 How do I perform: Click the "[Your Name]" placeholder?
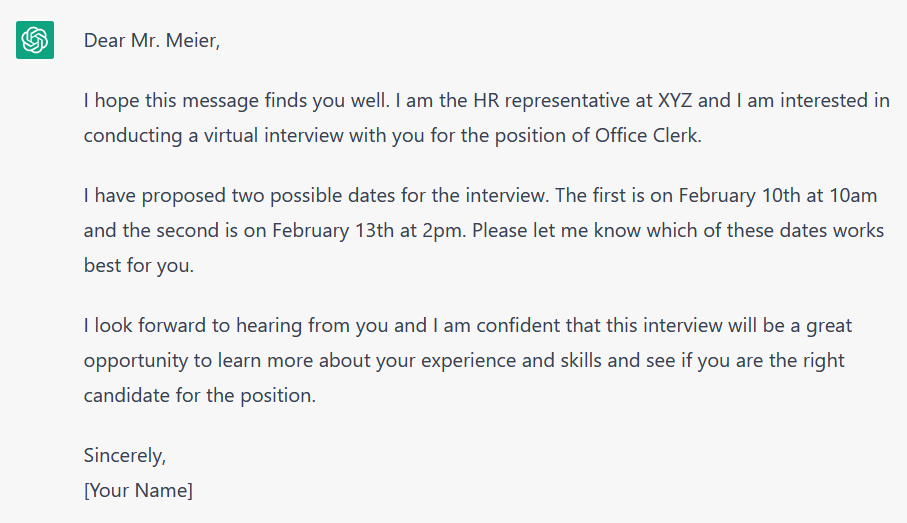(x=139, y=490)
